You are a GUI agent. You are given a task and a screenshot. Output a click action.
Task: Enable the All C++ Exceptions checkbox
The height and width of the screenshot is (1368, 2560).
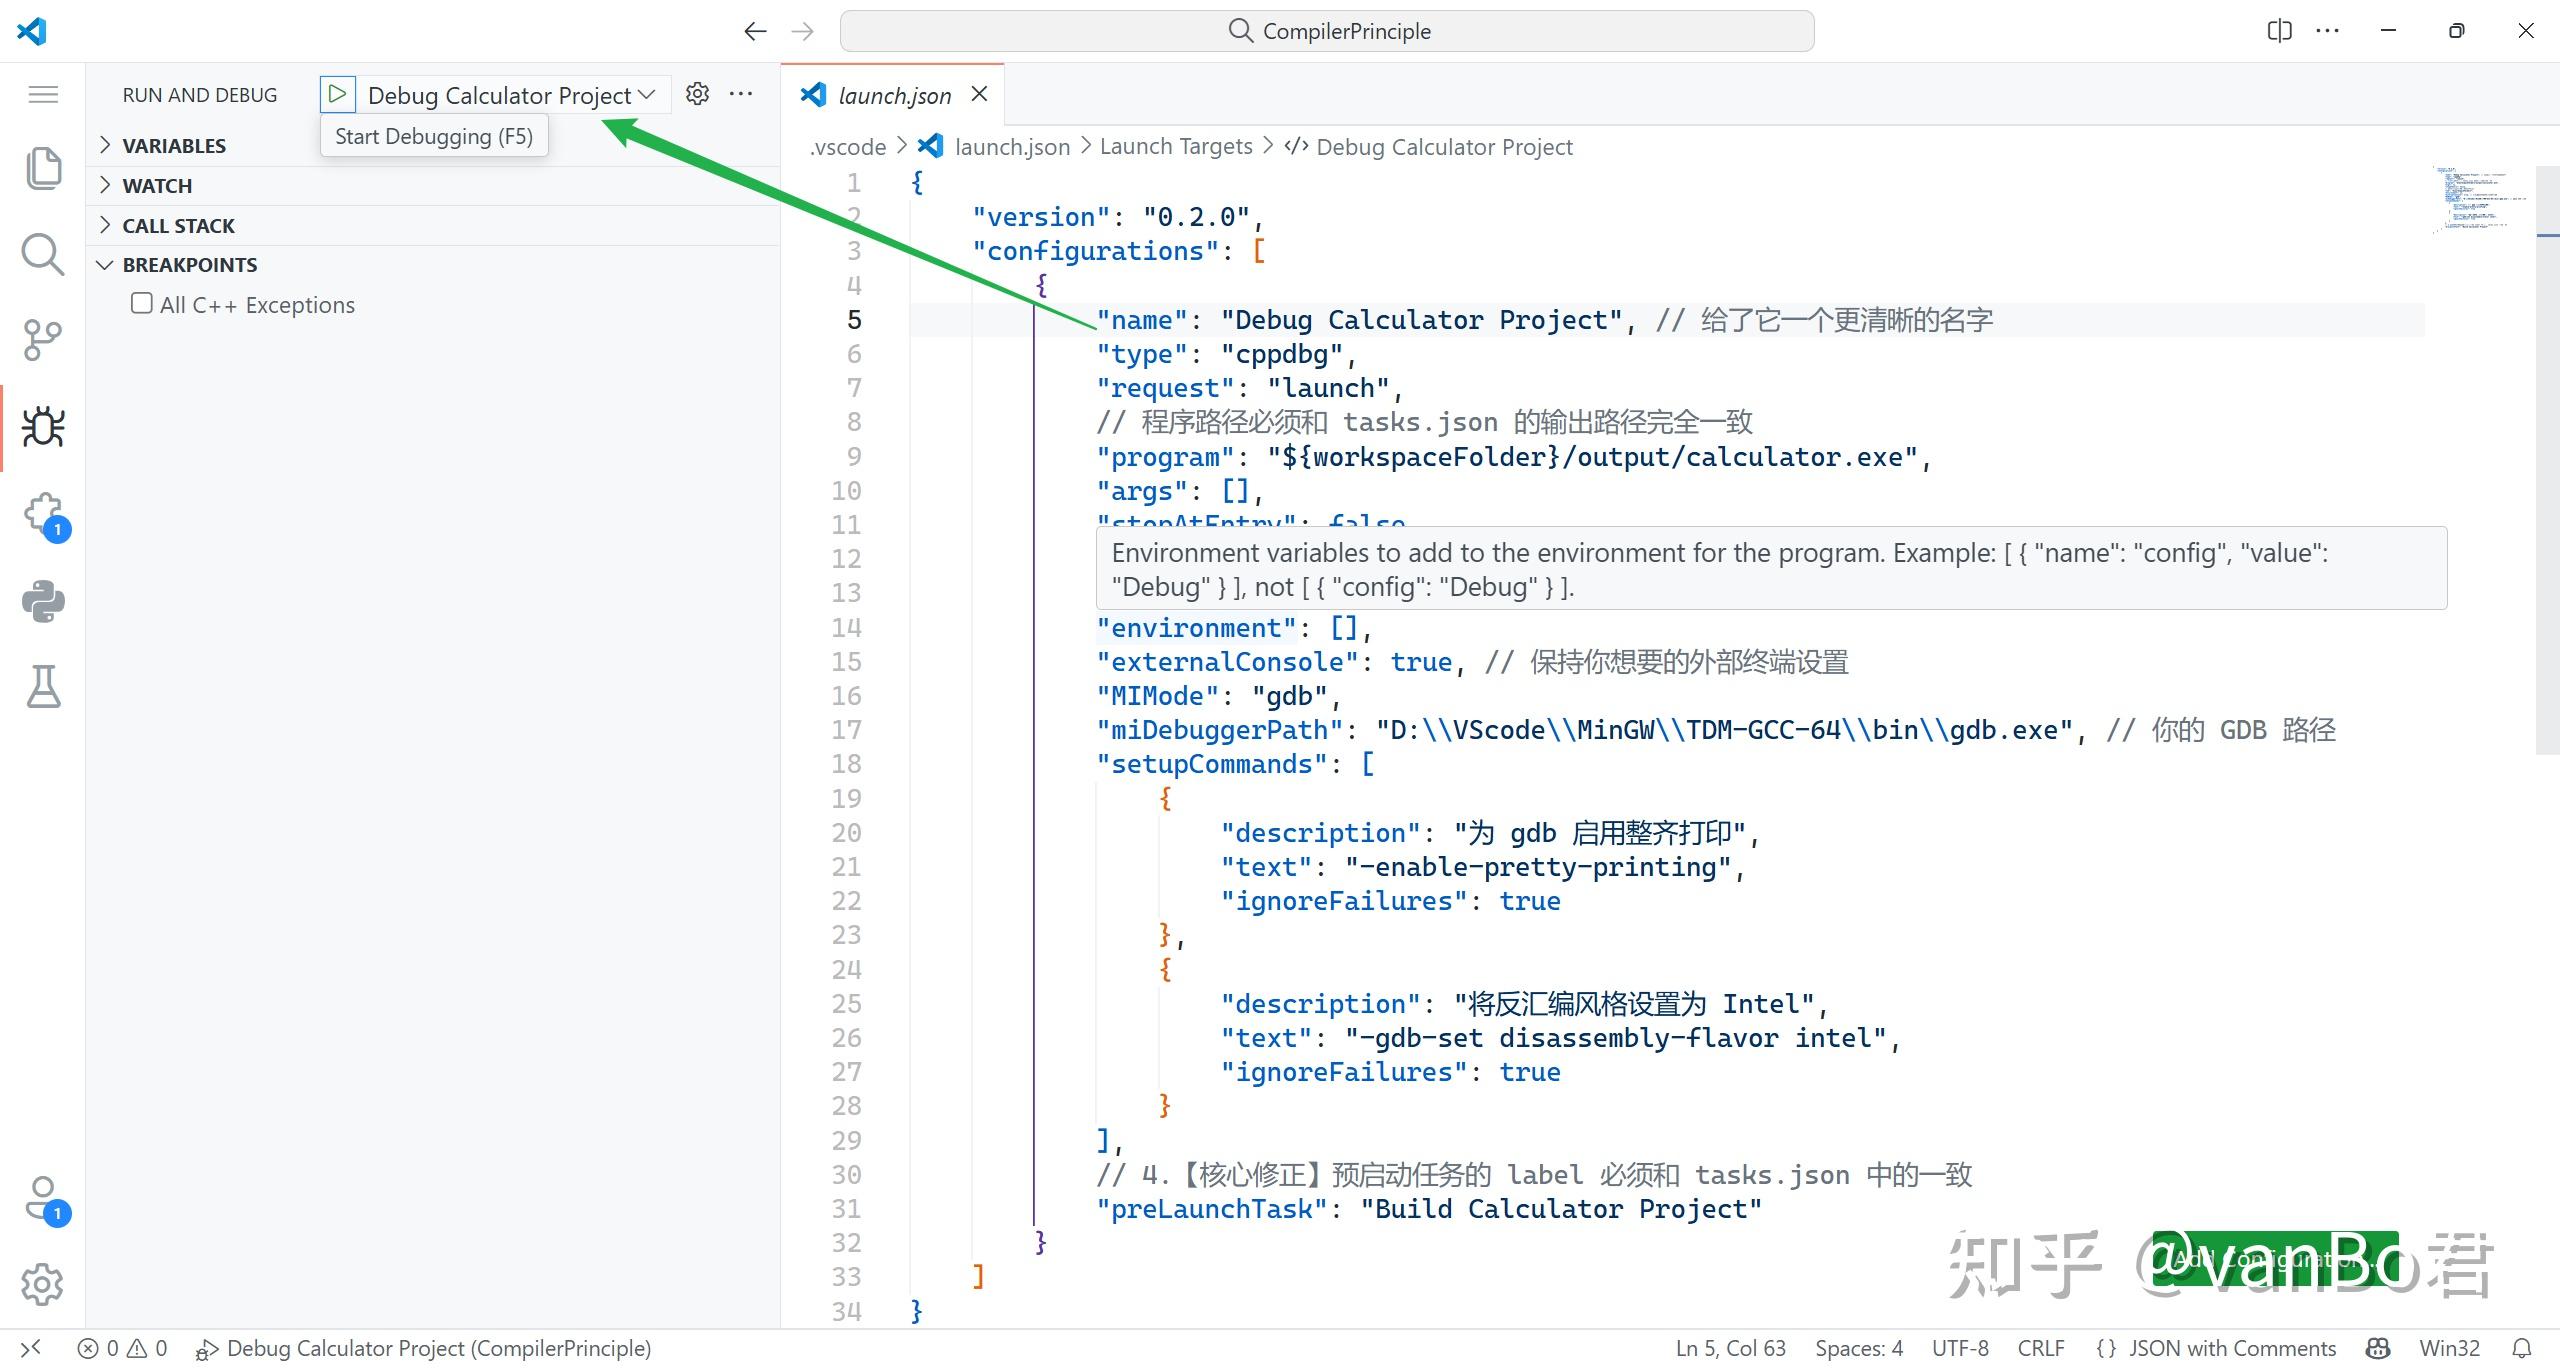tap(141, 302)
